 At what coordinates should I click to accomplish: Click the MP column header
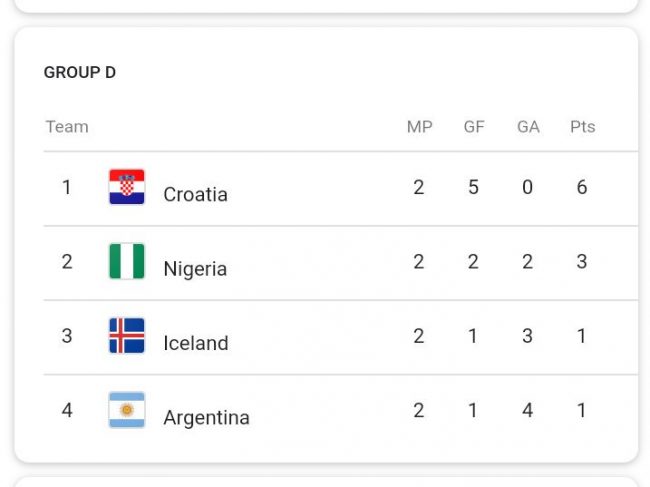click(x=419, y=127)
